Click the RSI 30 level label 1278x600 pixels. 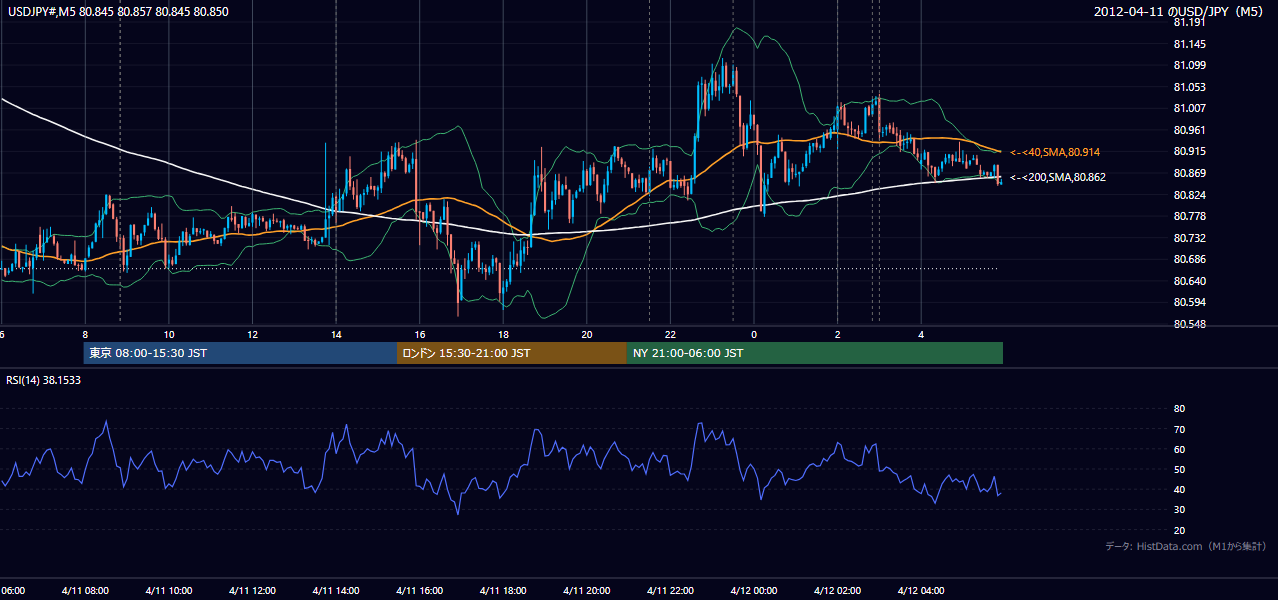1179,510
